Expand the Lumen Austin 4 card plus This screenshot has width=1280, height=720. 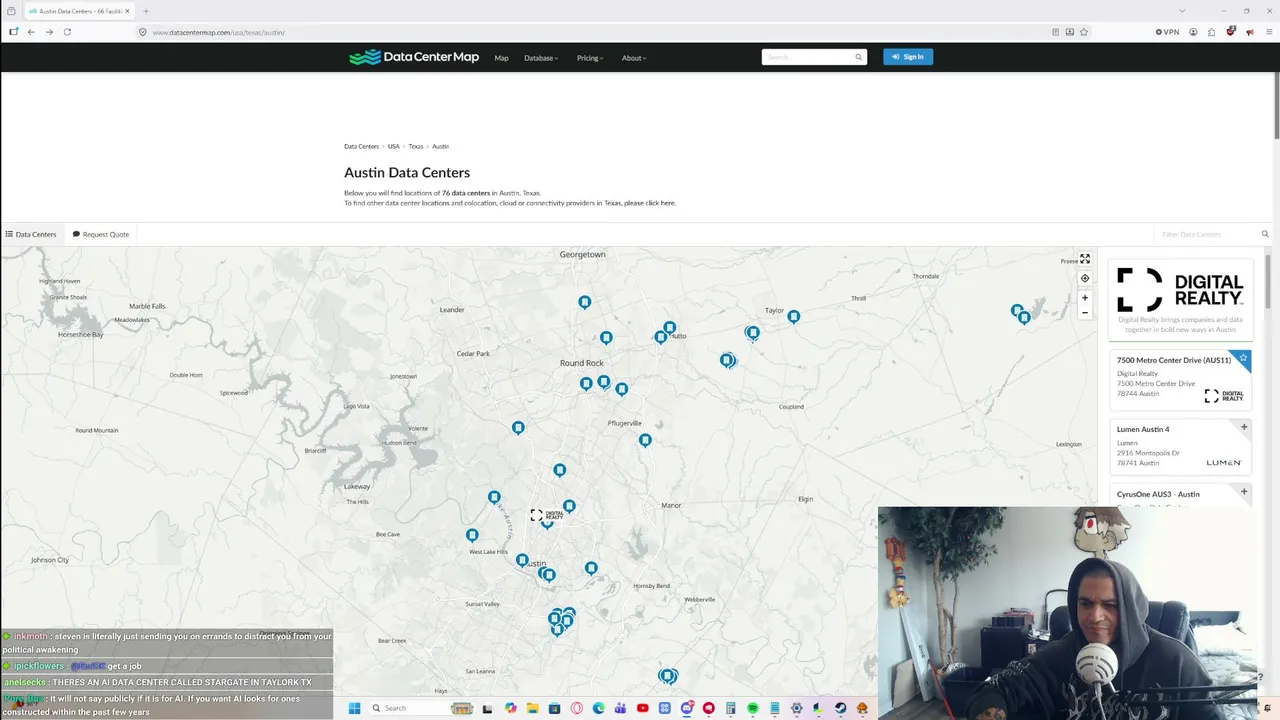1244,427
